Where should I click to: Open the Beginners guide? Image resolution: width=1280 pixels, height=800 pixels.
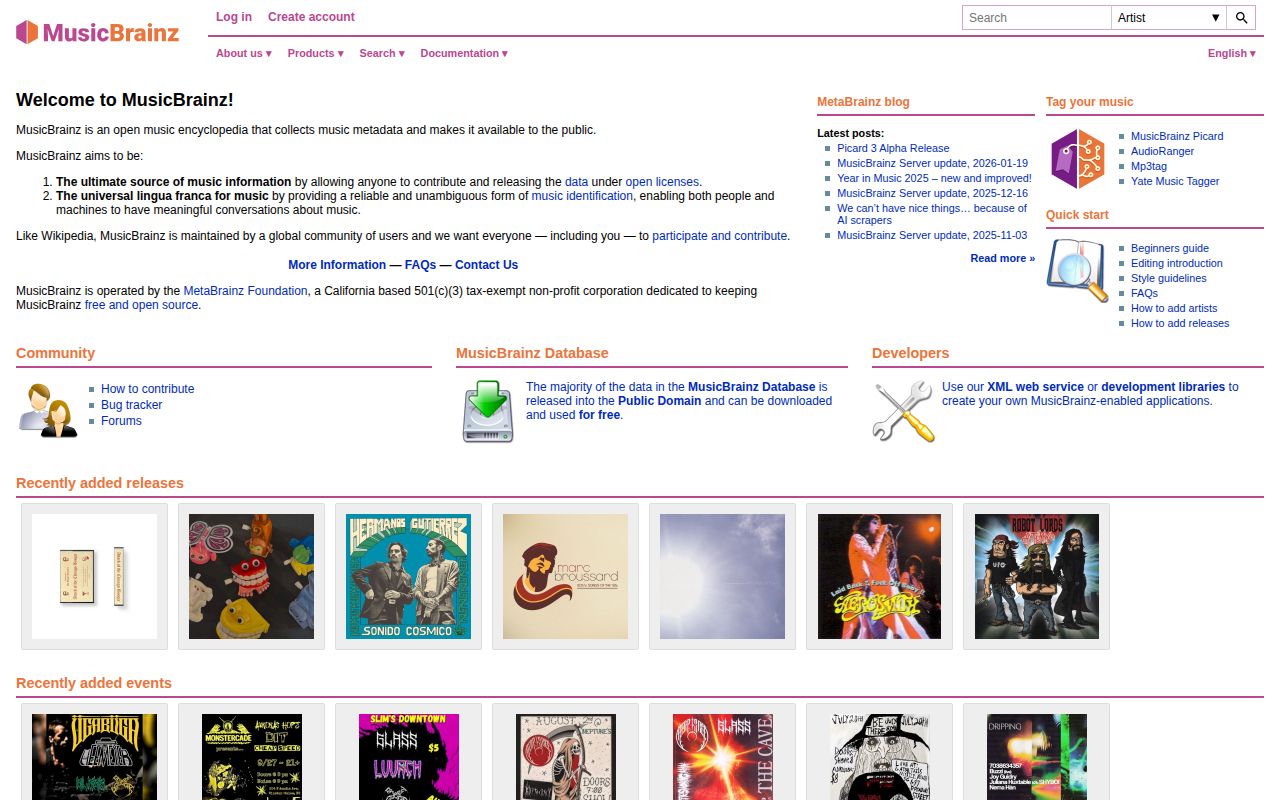pos(1169,248)
